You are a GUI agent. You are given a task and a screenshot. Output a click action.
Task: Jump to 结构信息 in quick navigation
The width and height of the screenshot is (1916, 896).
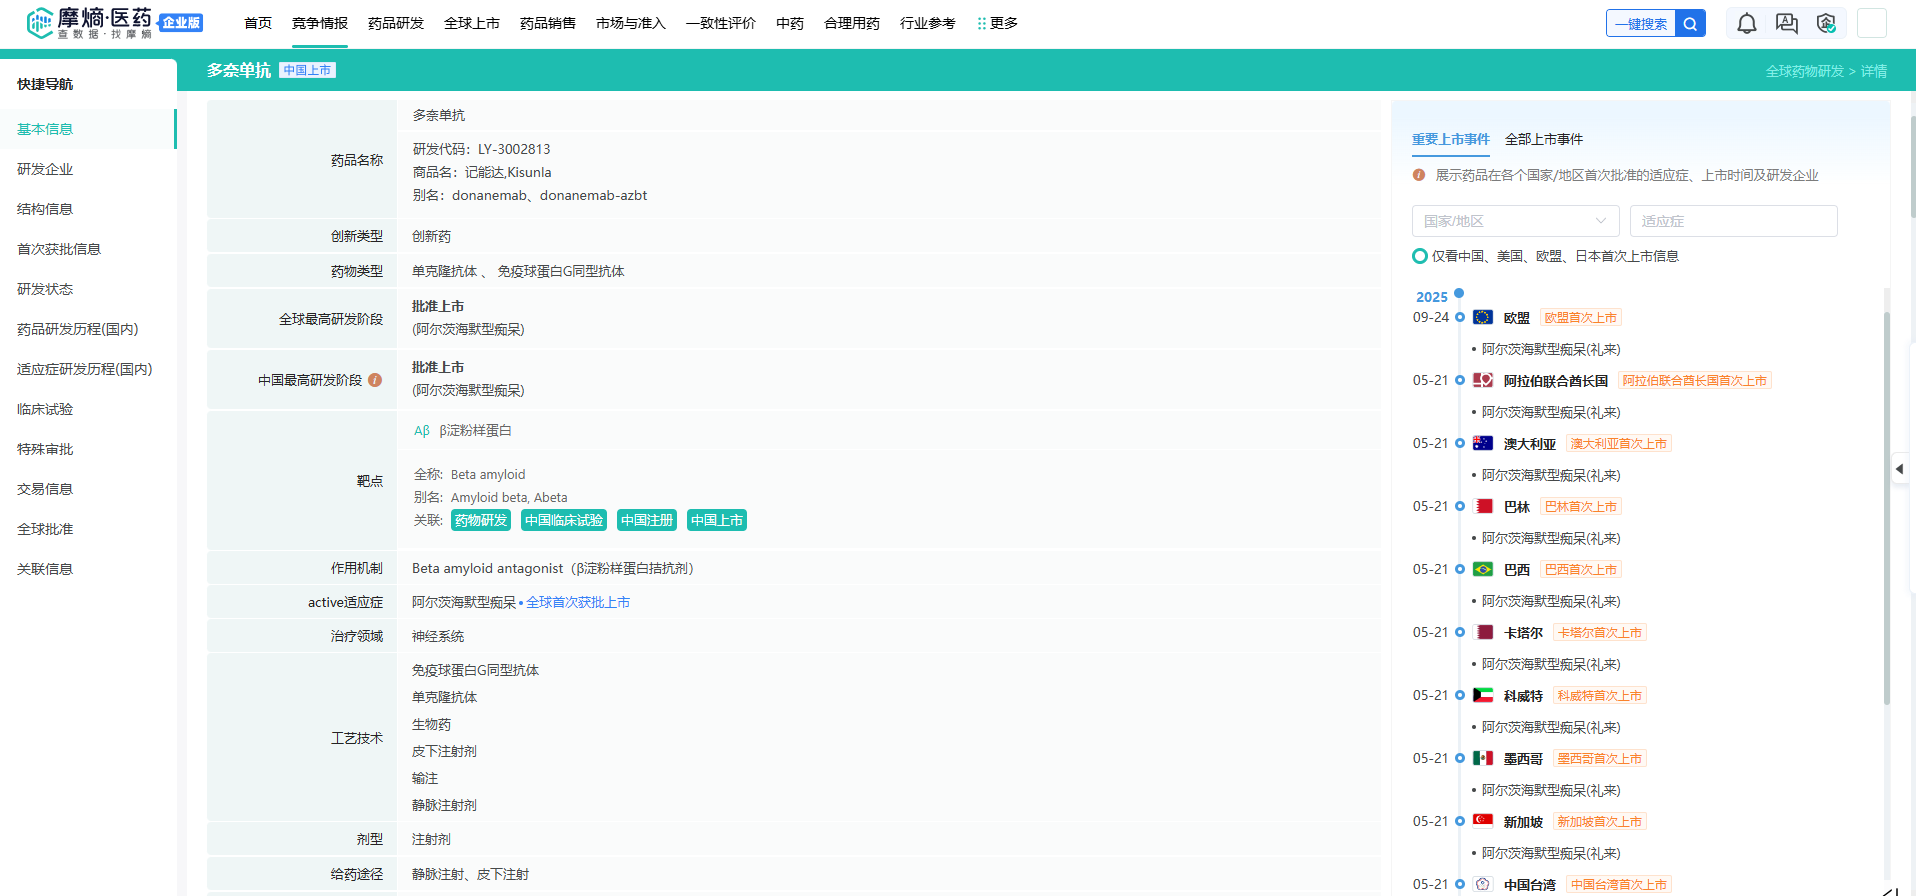coord(45,209)
